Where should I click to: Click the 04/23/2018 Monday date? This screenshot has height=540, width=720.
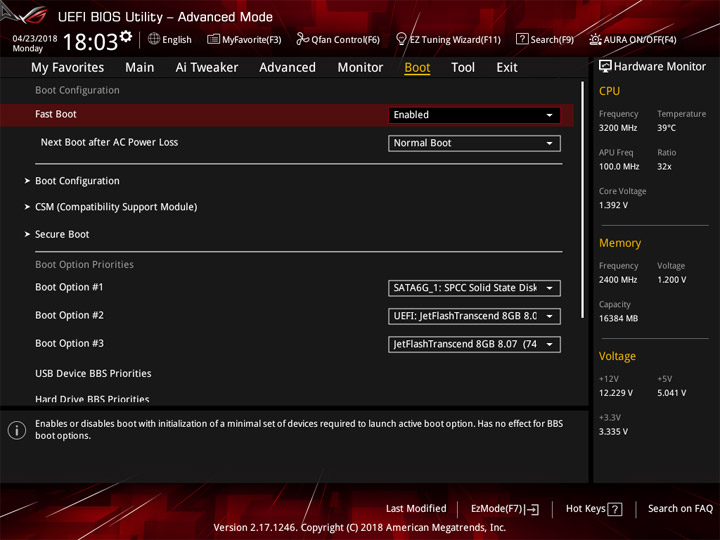[x=34, y=43]
